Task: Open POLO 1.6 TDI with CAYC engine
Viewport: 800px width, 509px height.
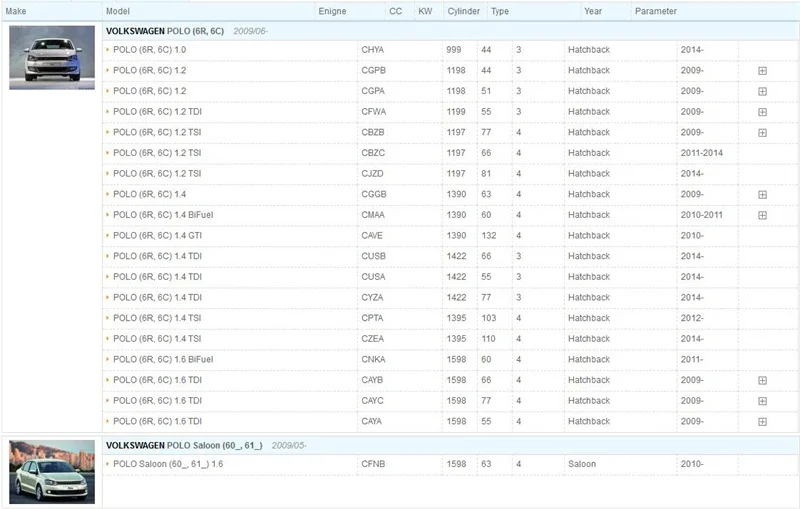Action: tap(157, 401)
